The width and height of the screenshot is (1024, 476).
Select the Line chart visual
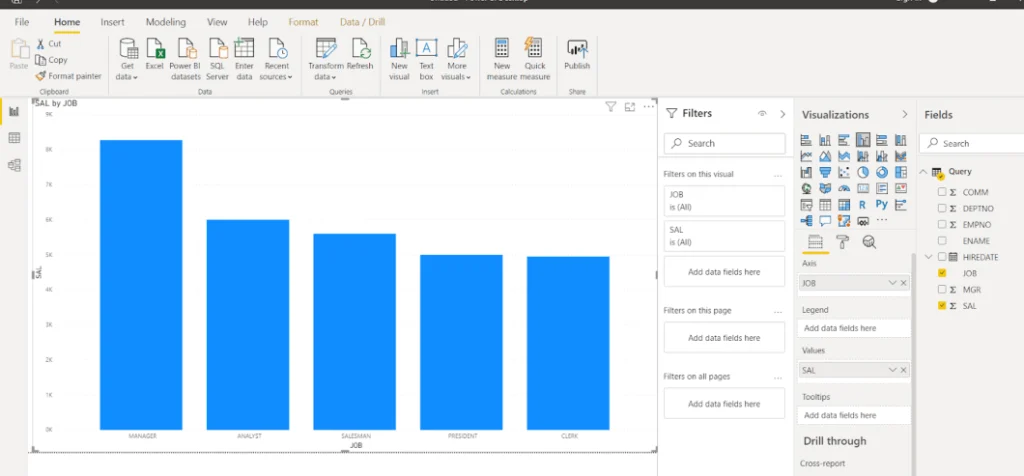806,156
